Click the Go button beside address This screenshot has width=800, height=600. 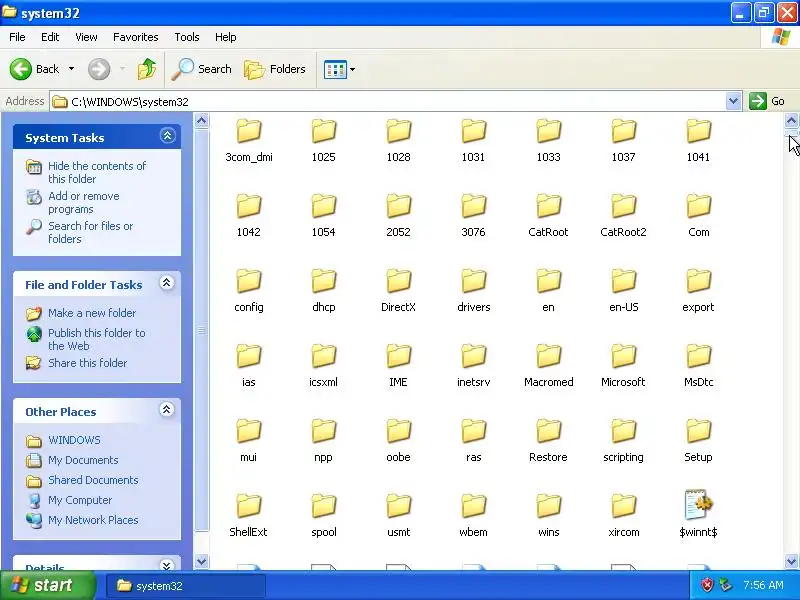[767, 101]
